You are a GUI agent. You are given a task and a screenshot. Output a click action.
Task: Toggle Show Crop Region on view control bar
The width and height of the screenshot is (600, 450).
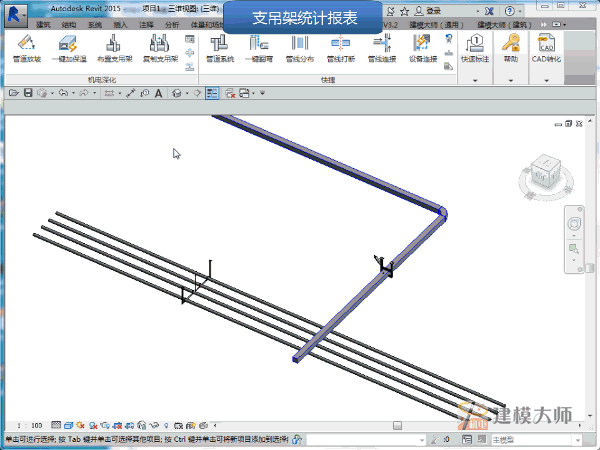130,425
